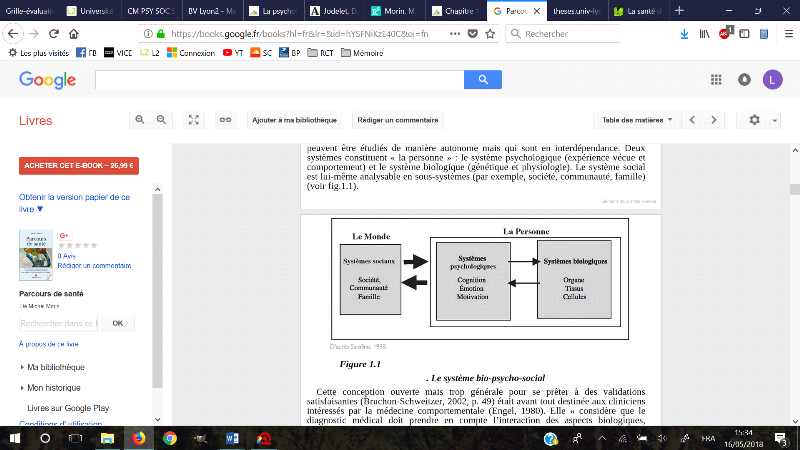Screen dimensions: 800x450
Task: Switch to the BV Lyon2 tab
Action: pos(212,11)
